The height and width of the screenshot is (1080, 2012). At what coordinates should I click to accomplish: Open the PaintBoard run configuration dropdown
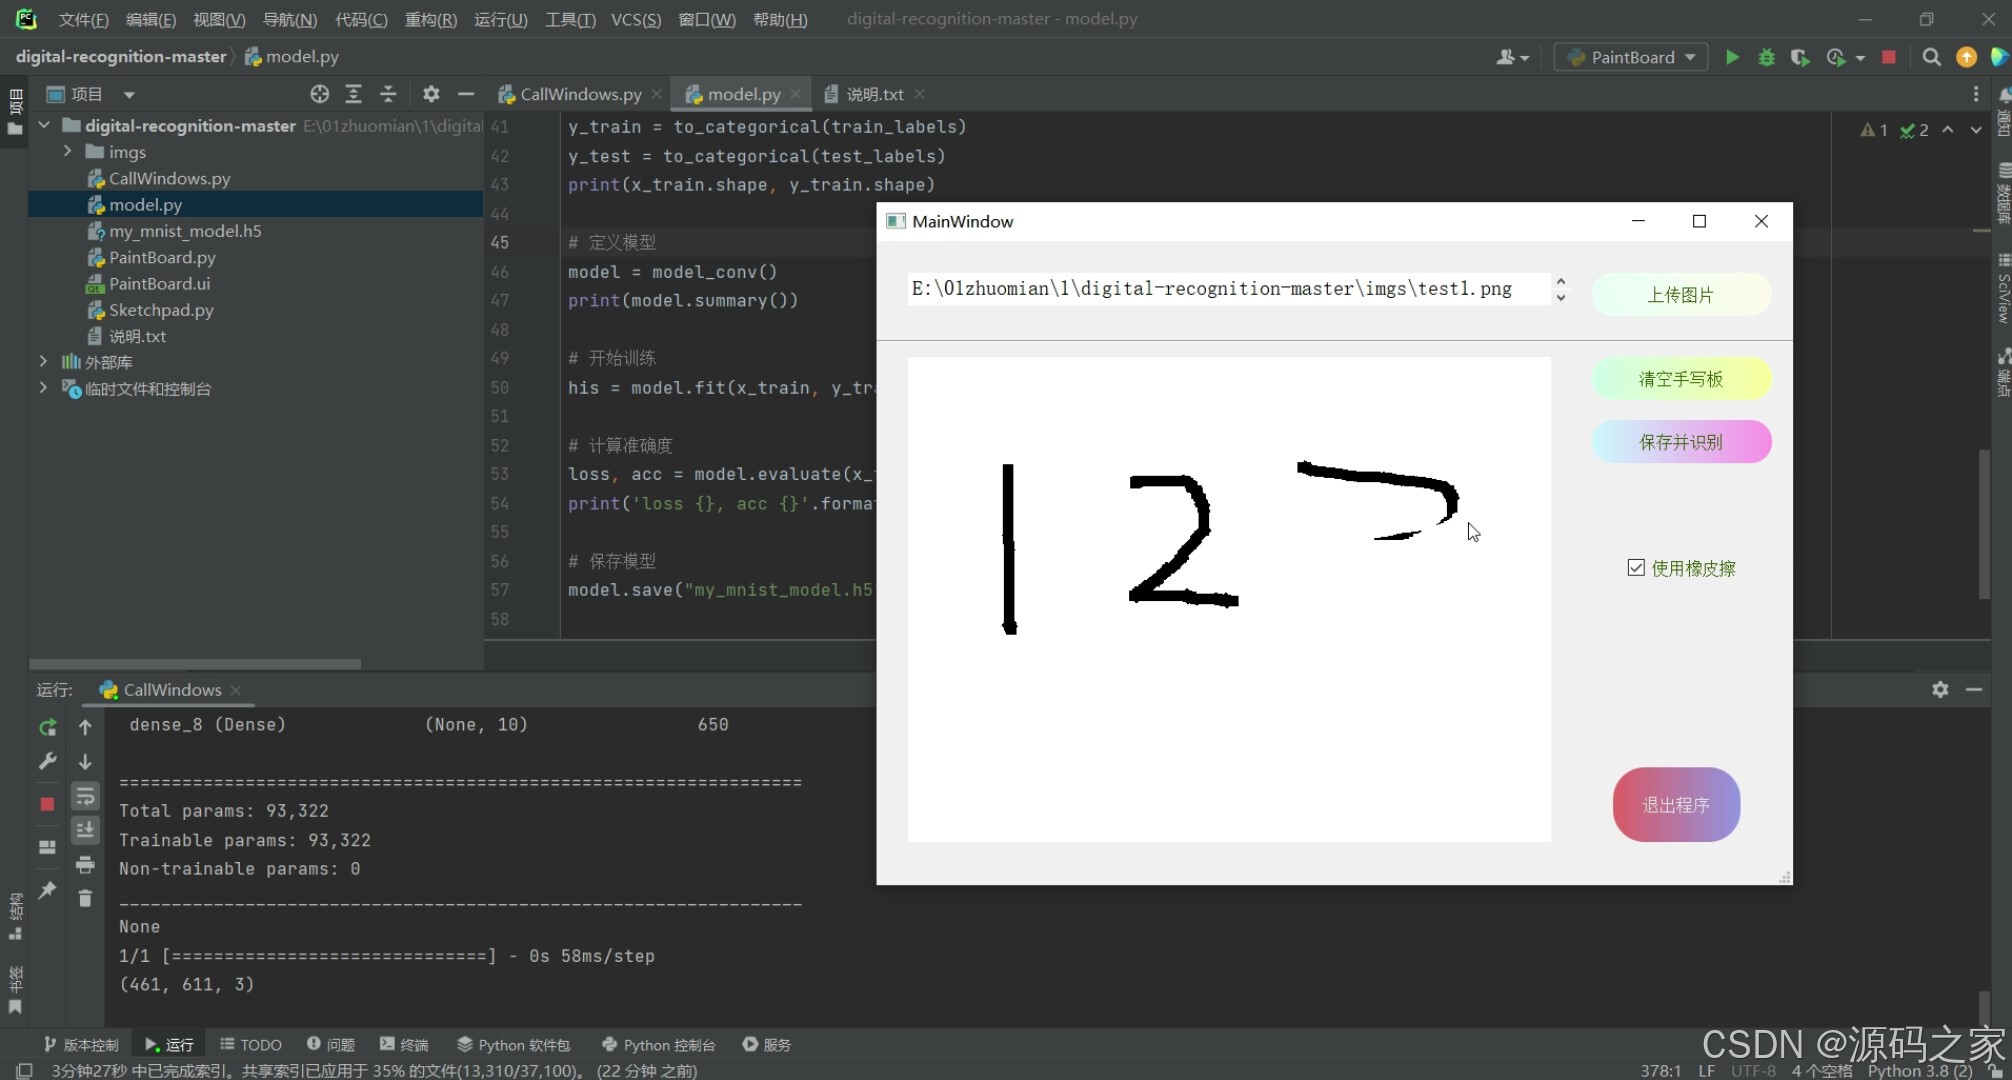(1630, 57)
